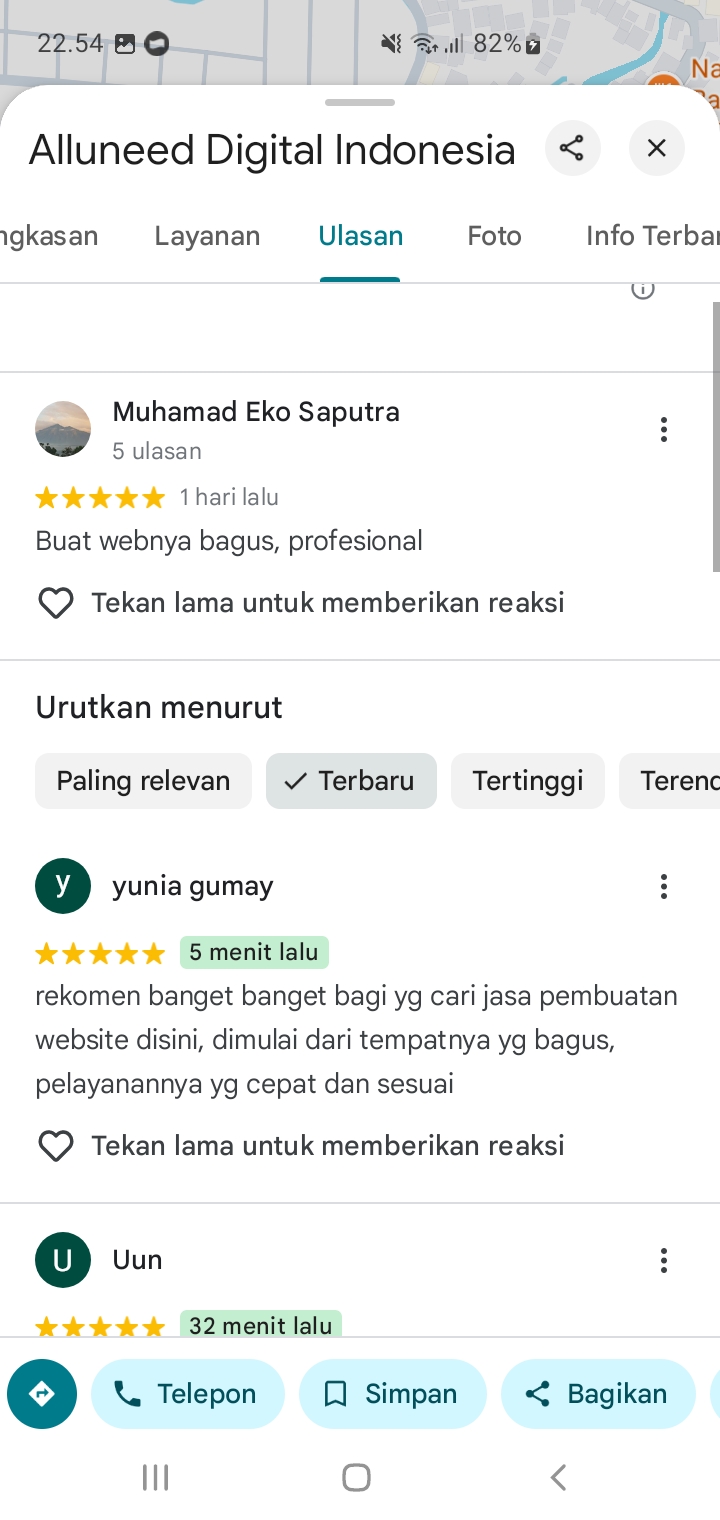Sort reviews by Paling relevan
The height and width of the screenshot is (1520, 720).
click(143, 781)
